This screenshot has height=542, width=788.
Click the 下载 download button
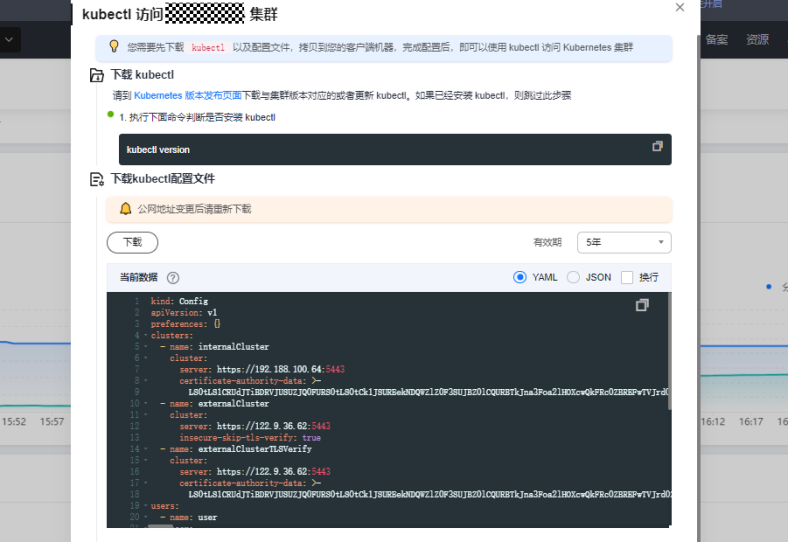133,242
